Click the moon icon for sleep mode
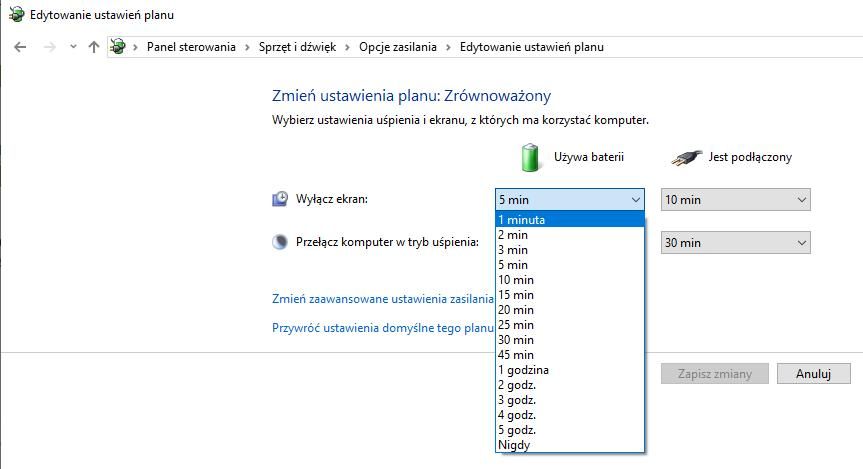This screenshot has width=863, height=469. [280, 242]
